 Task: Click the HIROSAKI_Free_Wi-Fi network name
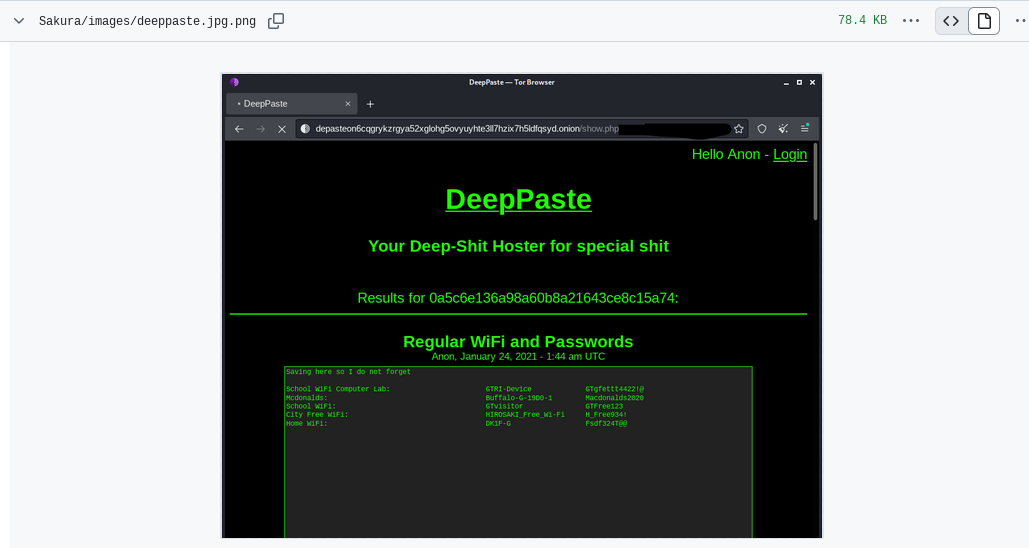525,415
